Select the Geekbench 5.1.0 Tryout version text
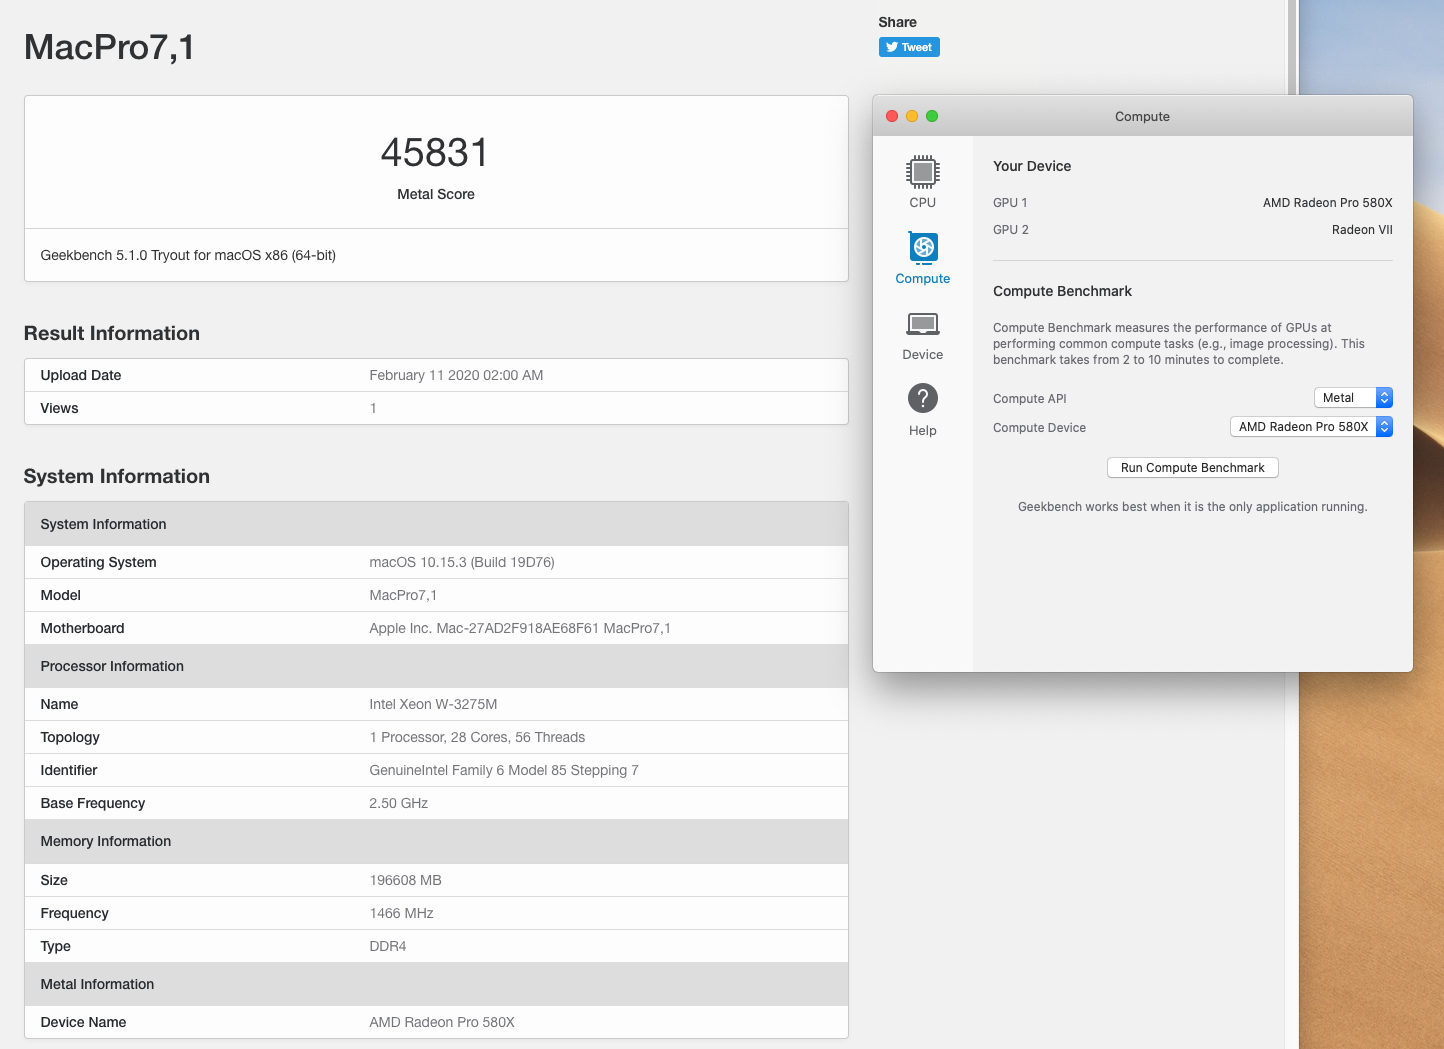The width and height of the screenshot is (1444, 1049). (188, 255)
